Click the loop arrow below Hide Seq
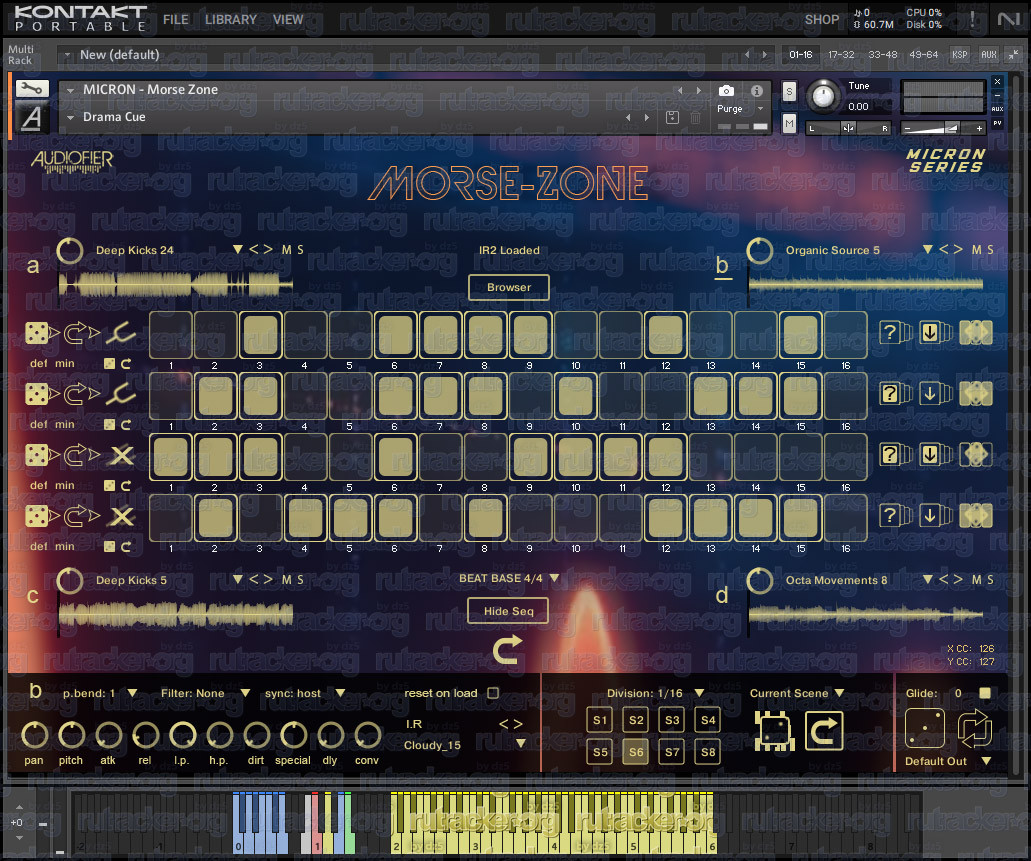 pos(508,649)
